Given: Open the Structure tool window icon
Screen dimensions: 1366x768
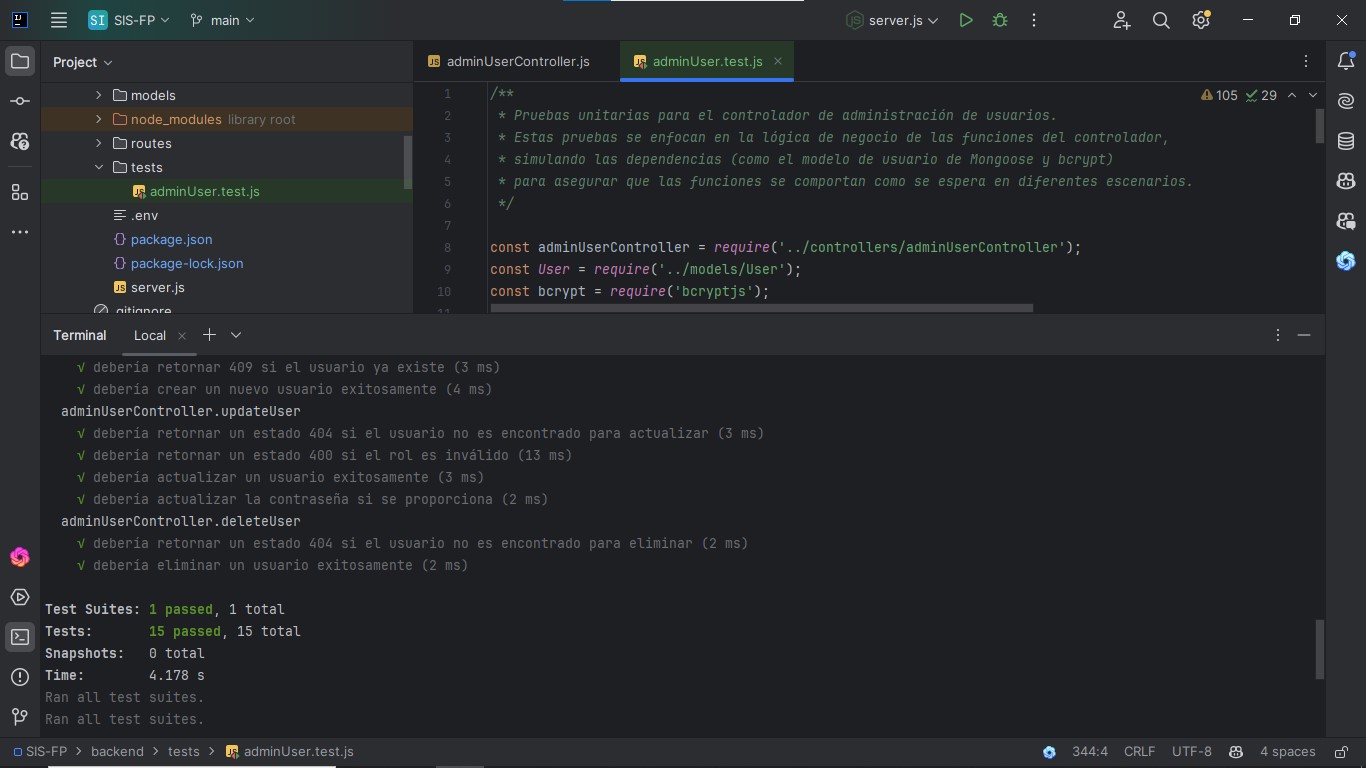Looking at the screenshot, I should (20, 192).
